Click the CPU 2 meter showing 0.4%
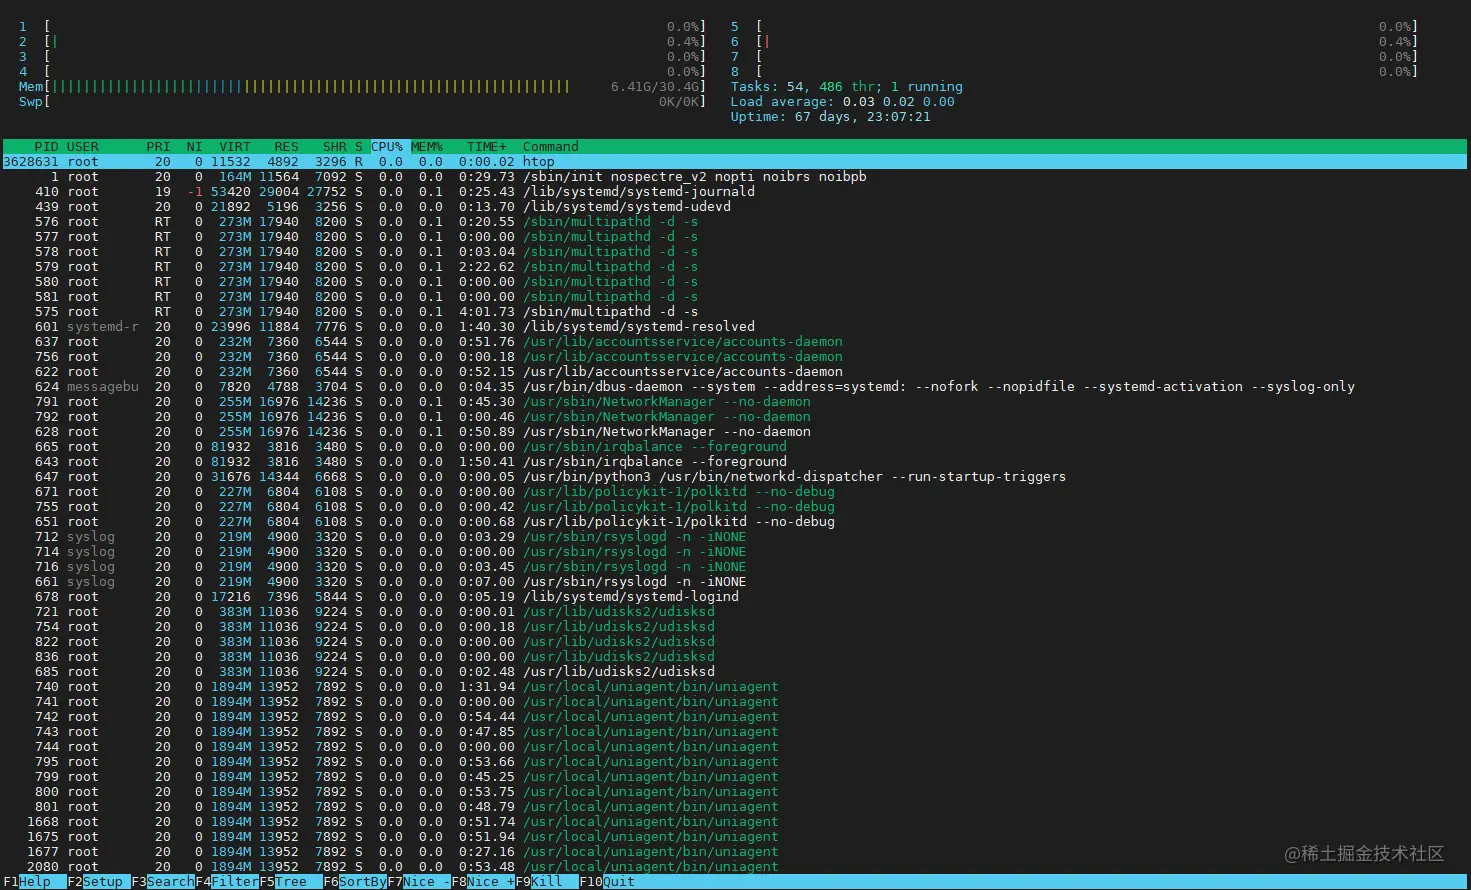Screen dimensions: 1471x890 coord(362,42)
